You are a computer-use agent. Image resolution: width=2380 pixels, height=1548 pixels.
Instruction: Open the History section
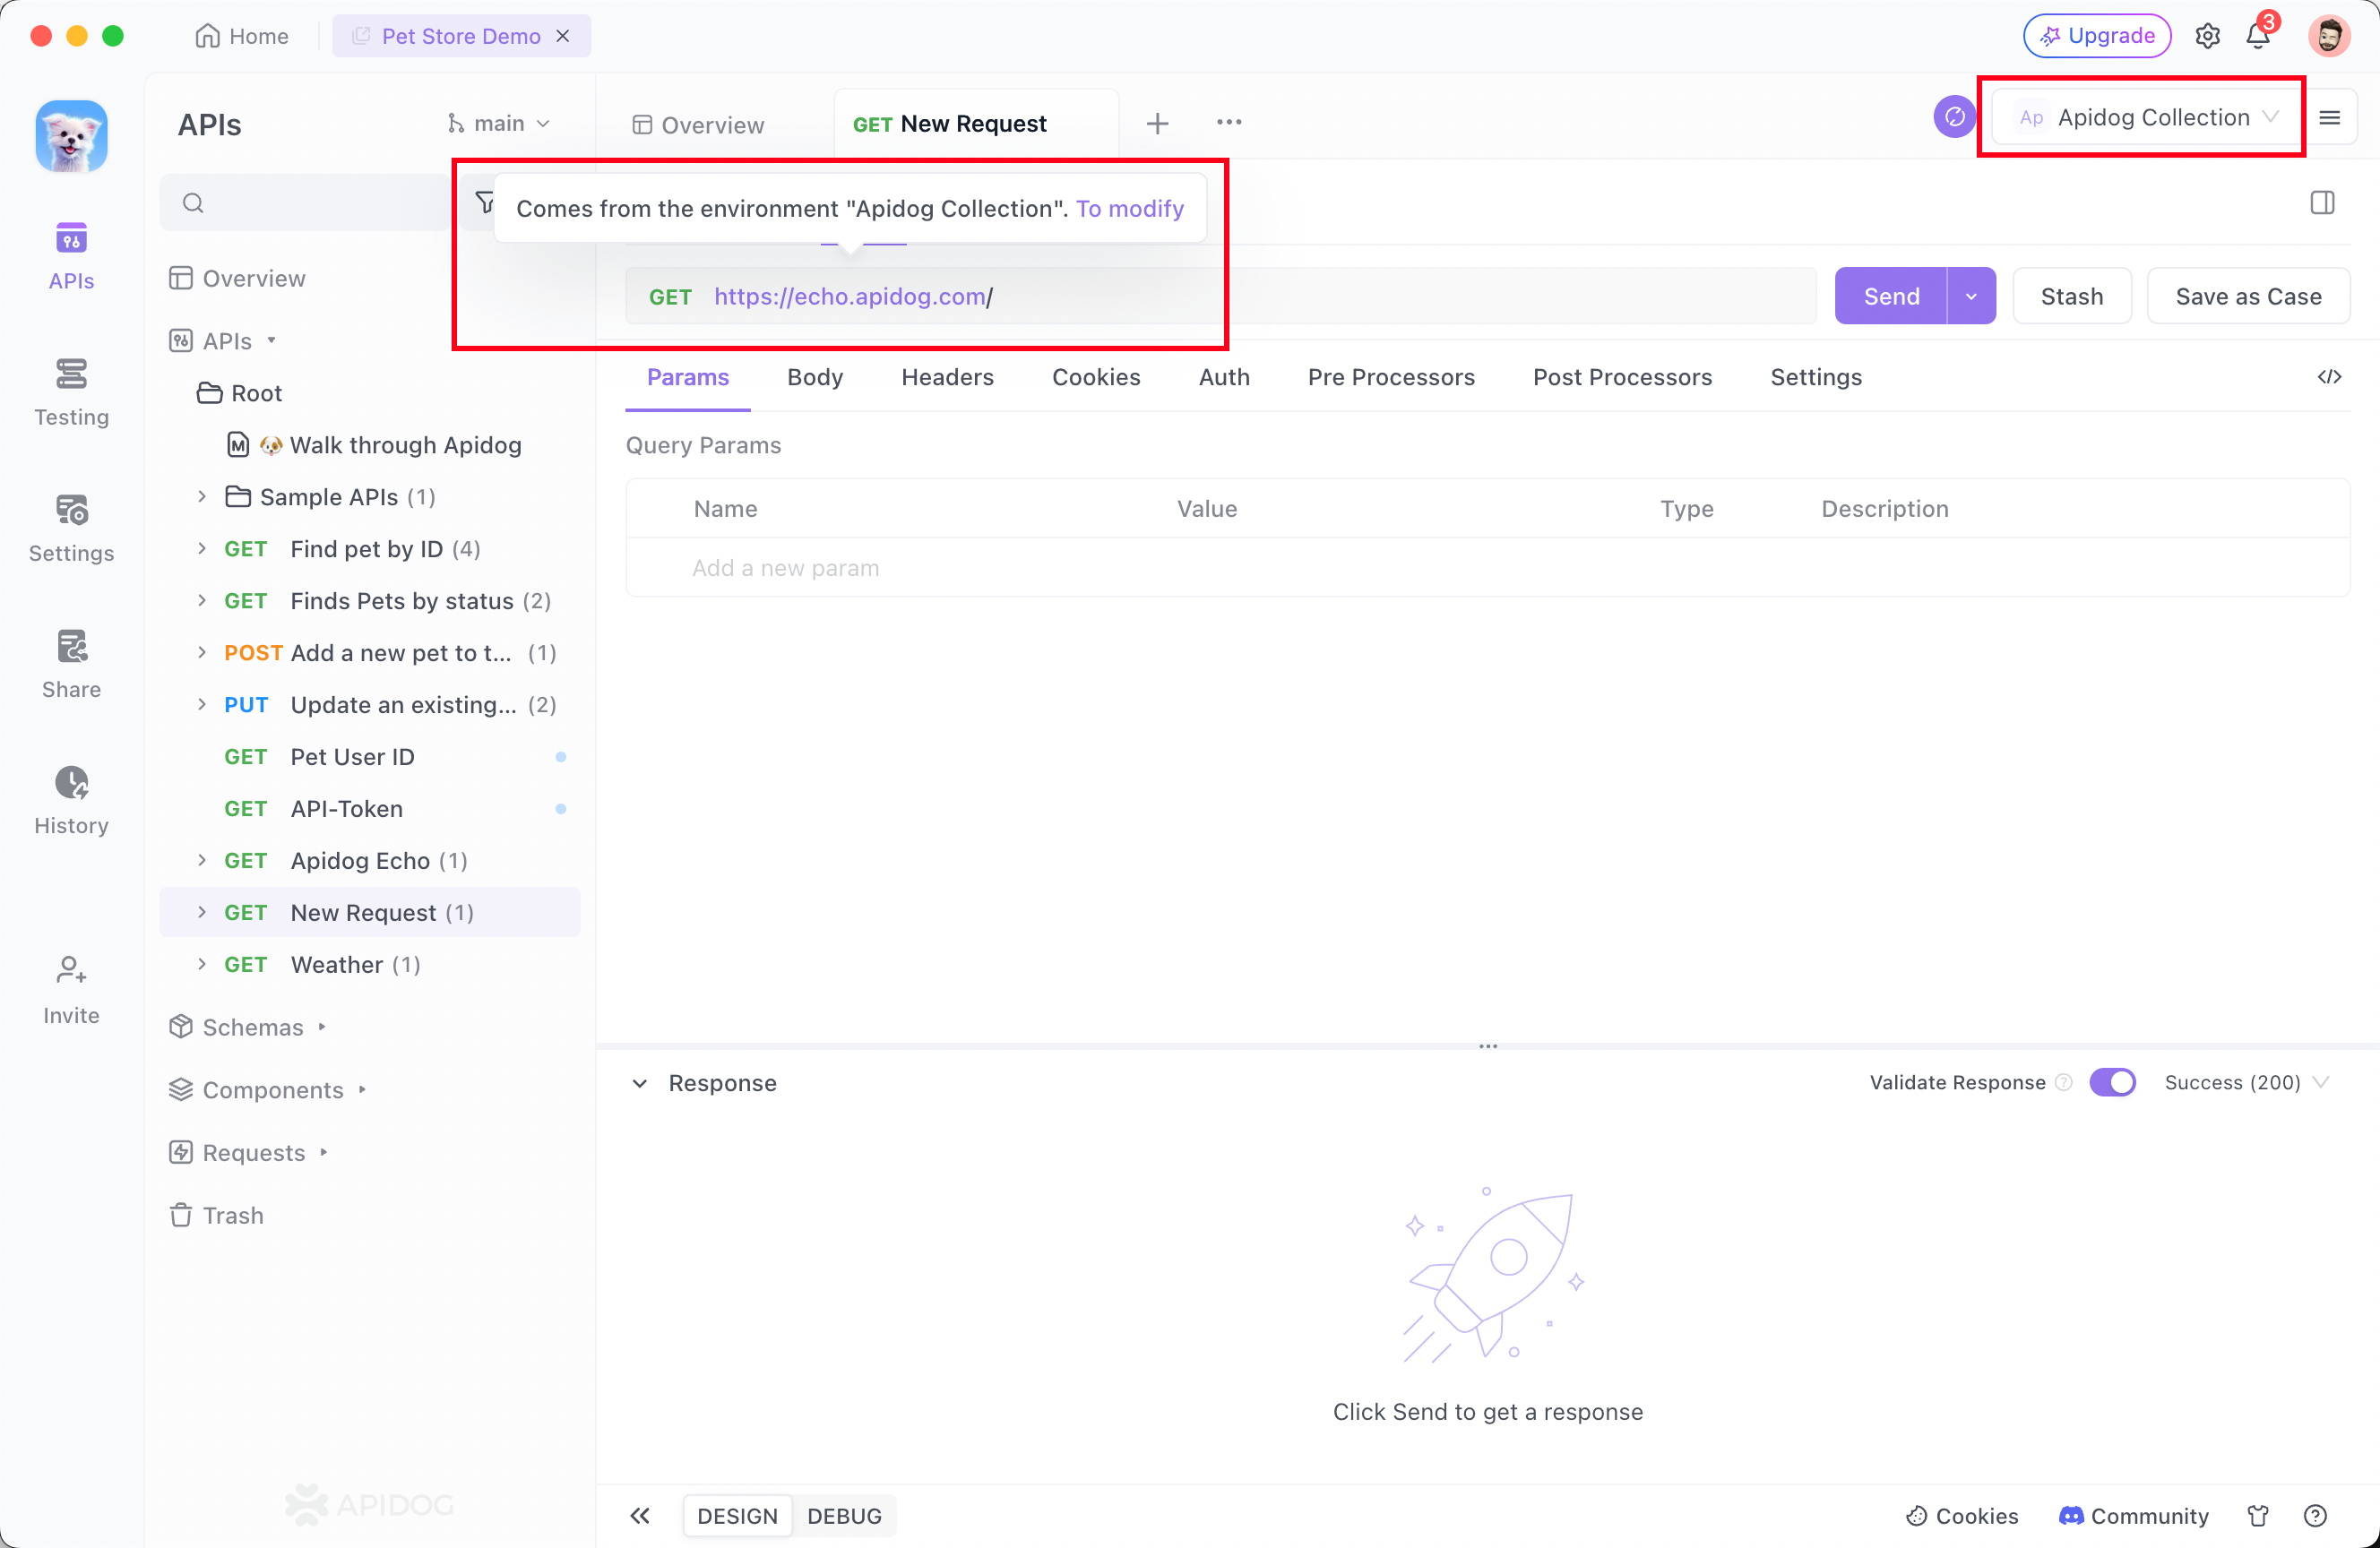71,800
